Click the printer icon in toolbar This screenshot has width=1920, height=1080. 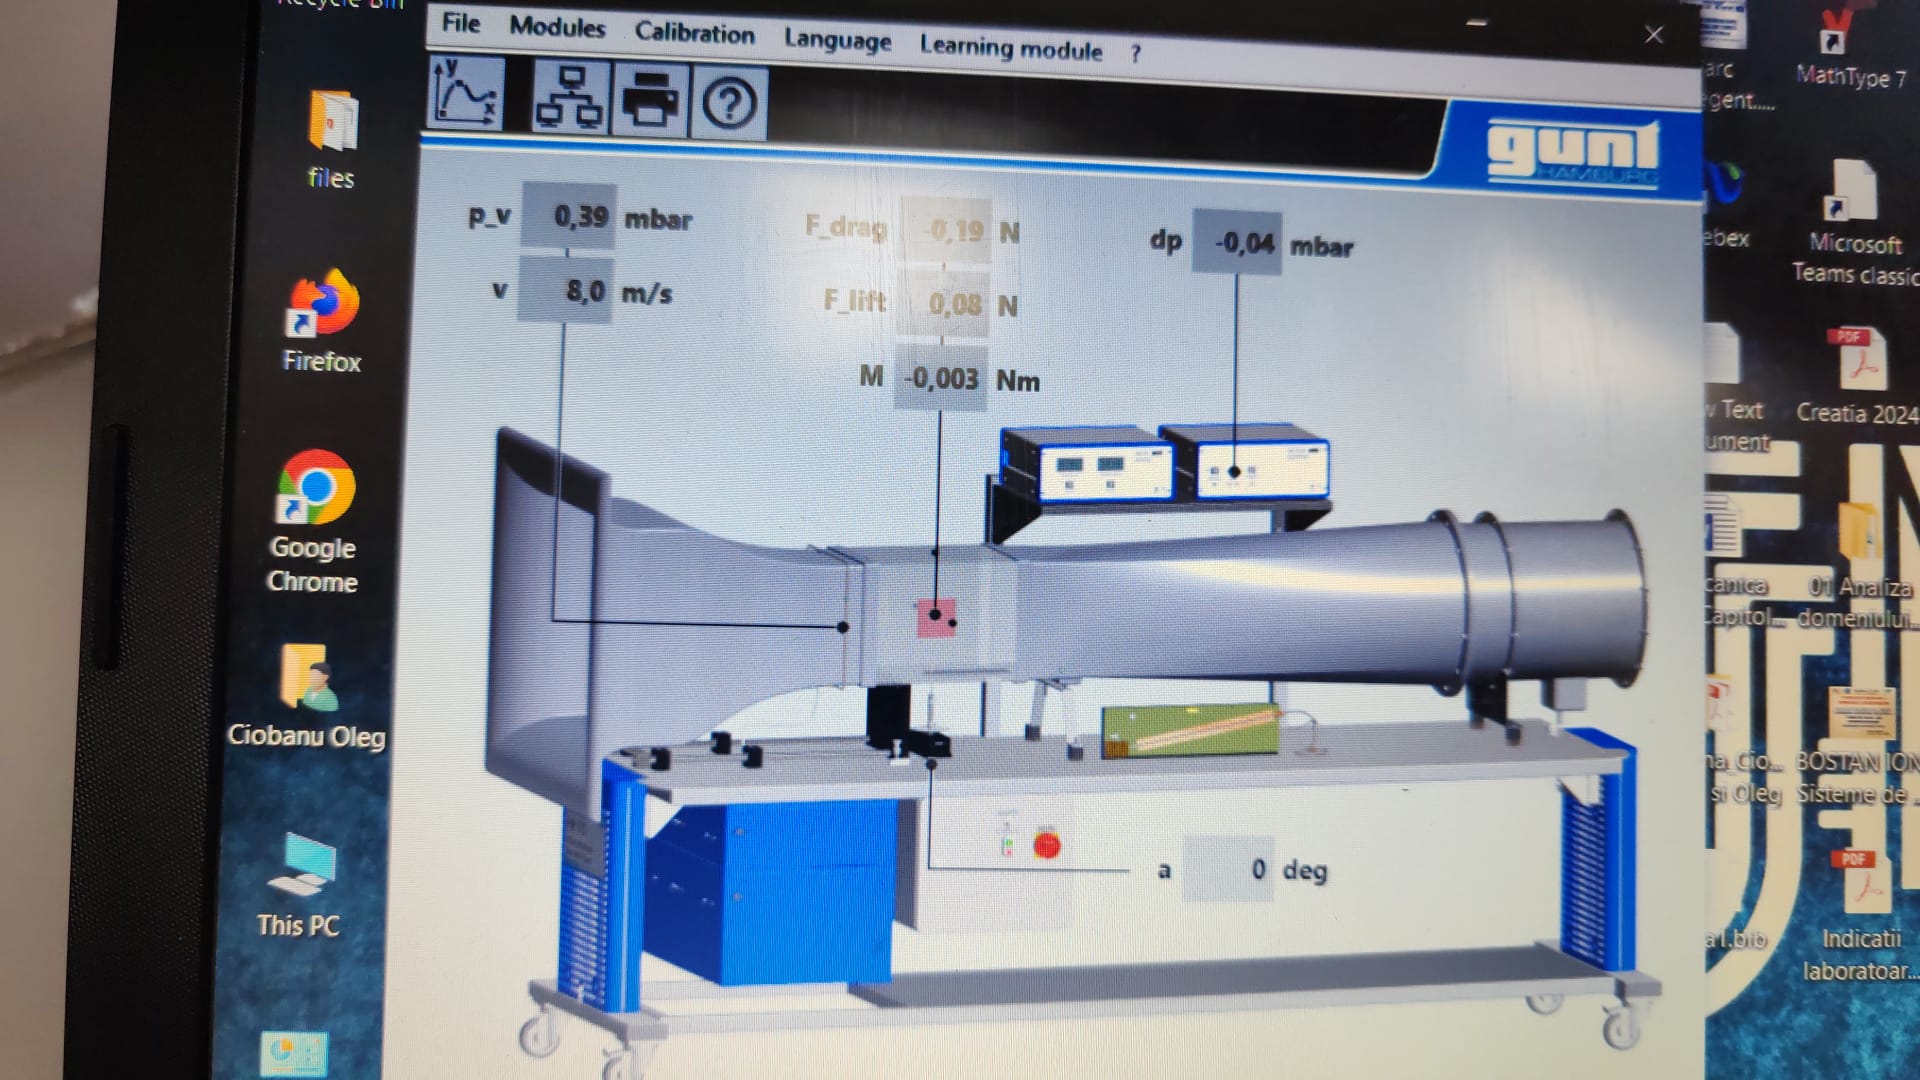click(650, 100)
